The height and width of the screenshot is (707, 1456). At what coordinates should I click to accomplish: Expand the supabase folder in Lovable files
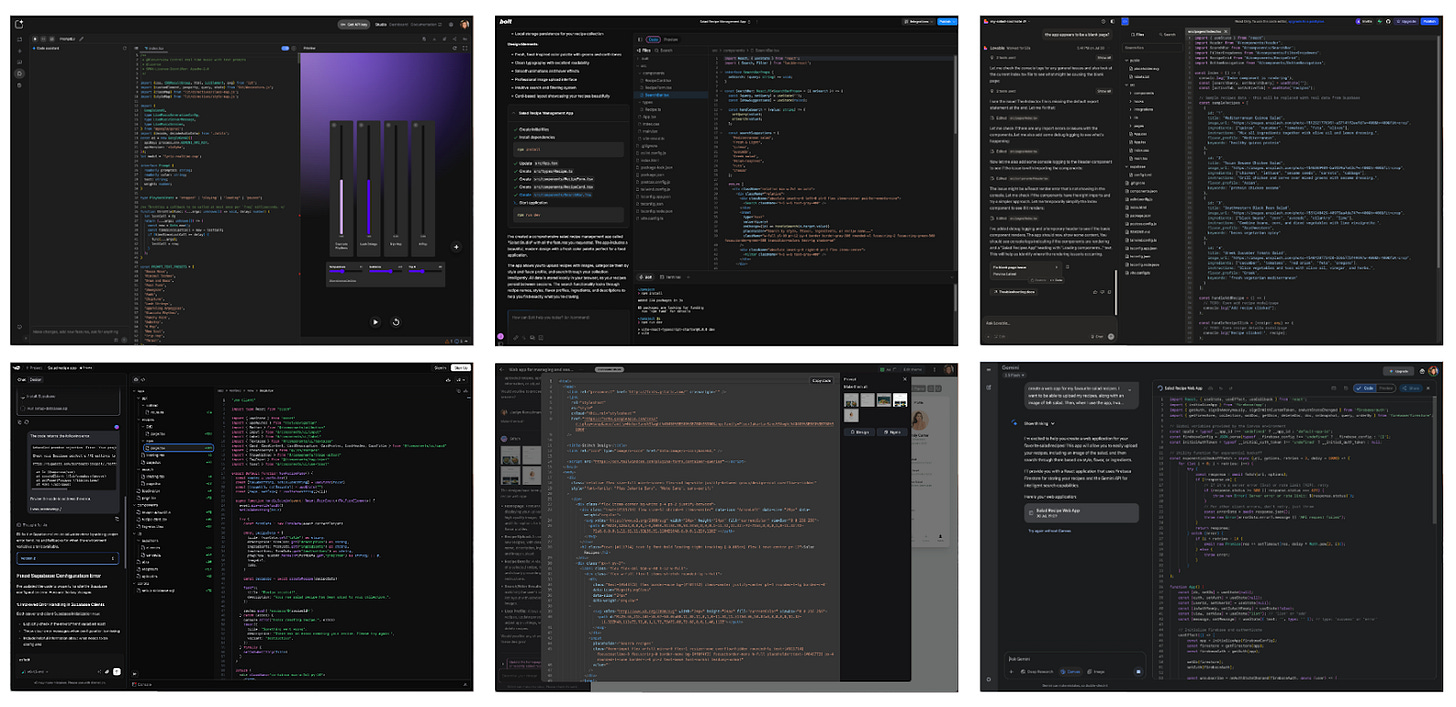tap(1135, 166)
